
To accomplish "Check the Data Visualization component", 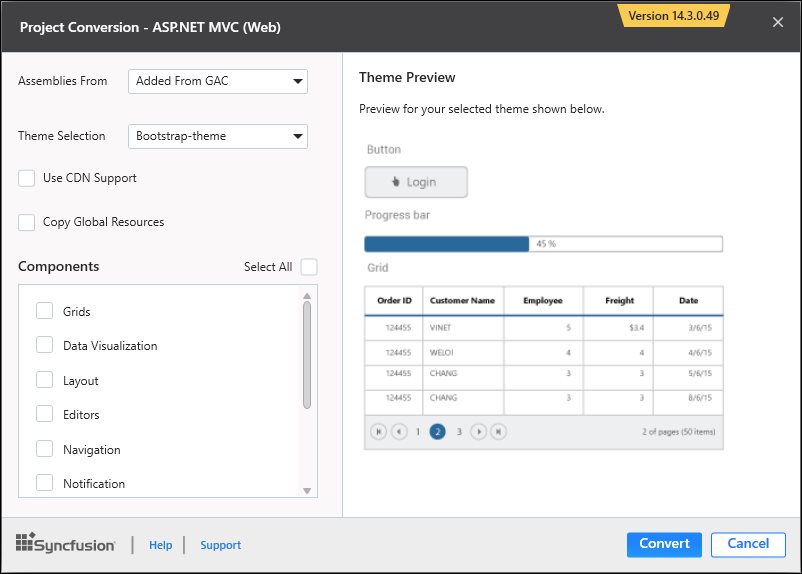I will click(44, 345).
